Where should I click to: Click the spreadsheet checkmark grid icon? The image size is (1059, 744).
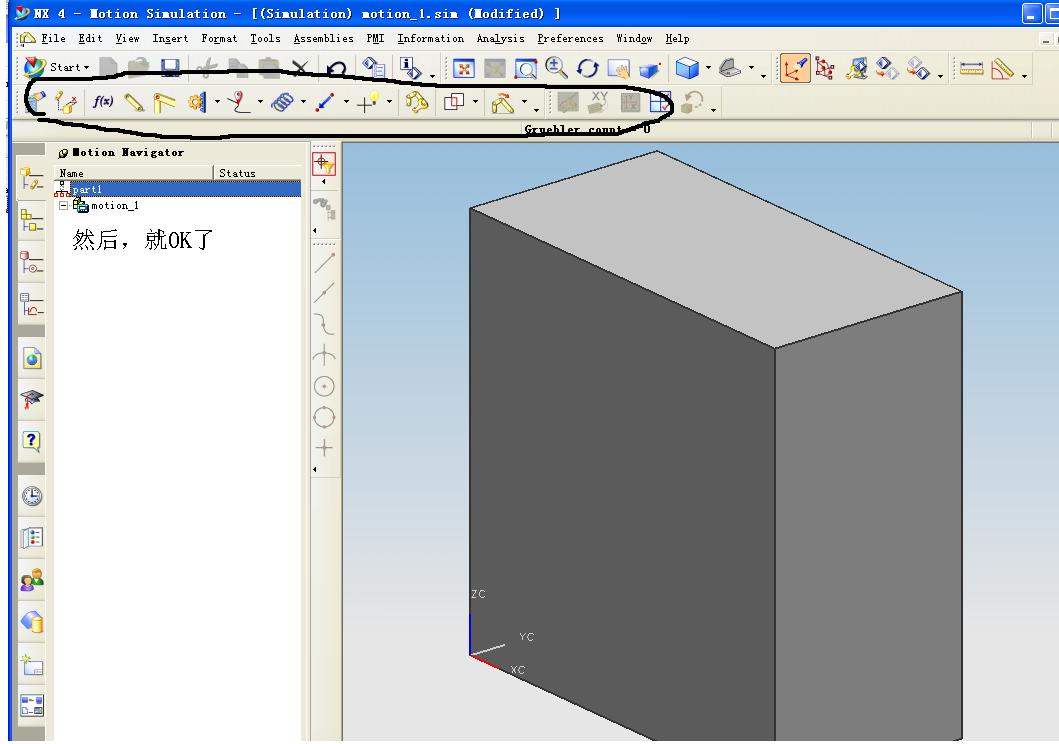tap(661, 102)
